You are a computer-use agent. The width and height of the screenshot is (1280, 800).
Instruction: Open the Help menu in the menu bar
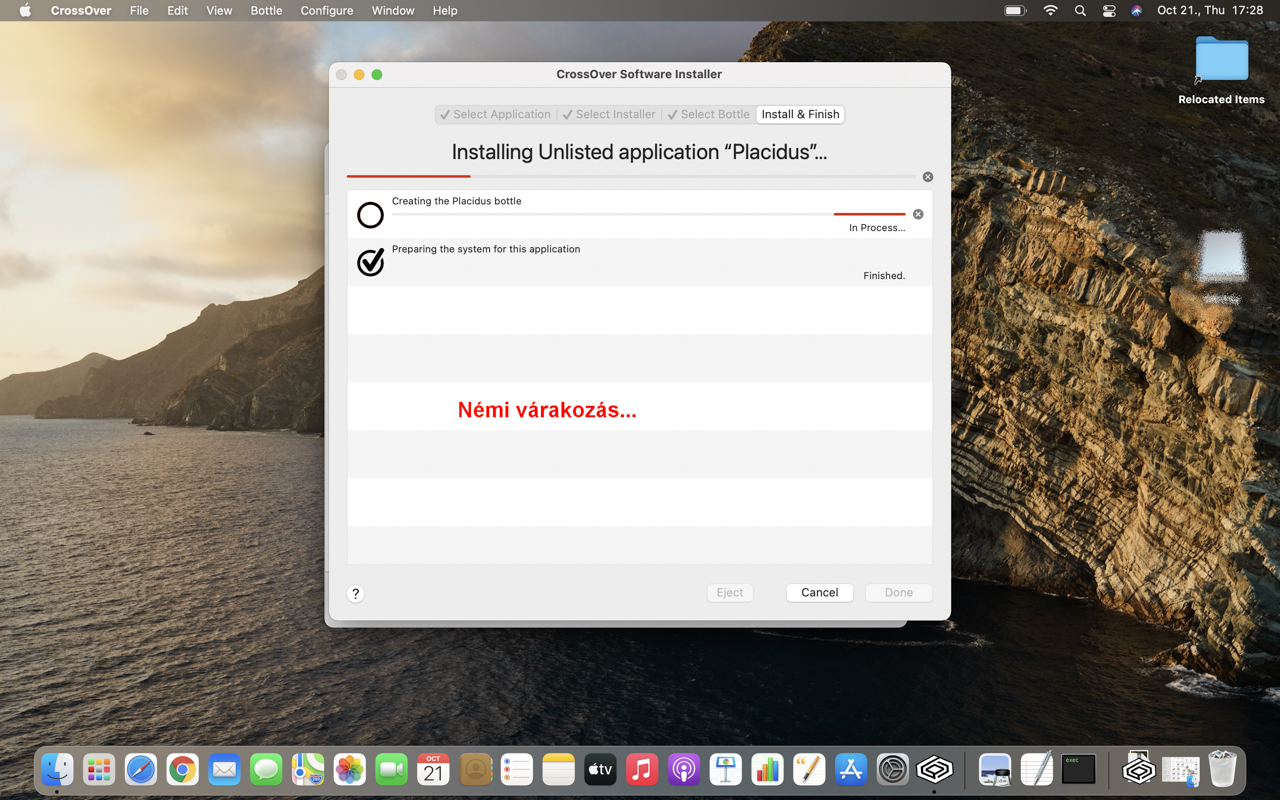click(445, 11)
